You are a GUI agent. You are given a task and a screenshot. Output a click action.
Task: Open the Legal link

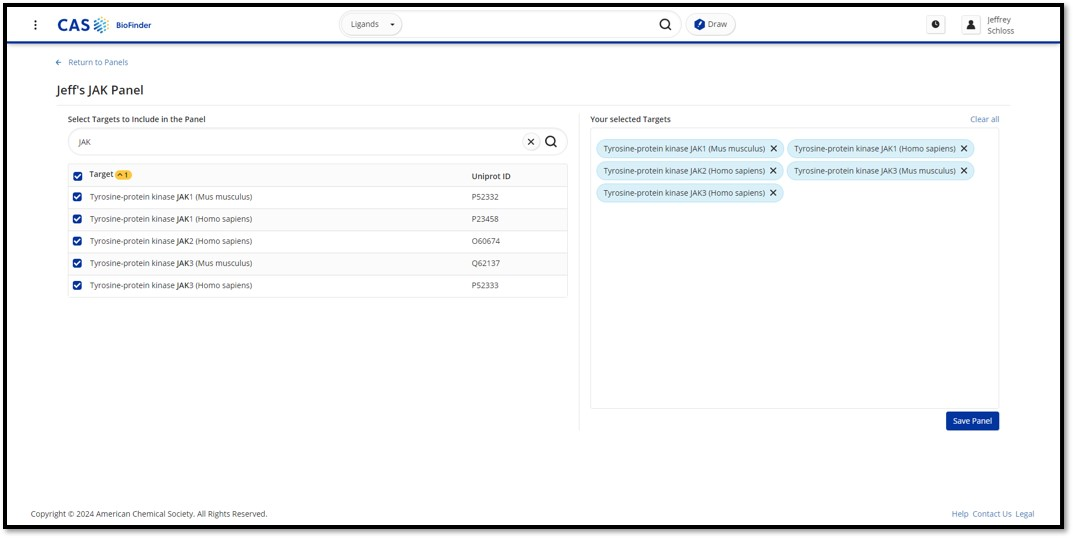tap(1024, 514)
